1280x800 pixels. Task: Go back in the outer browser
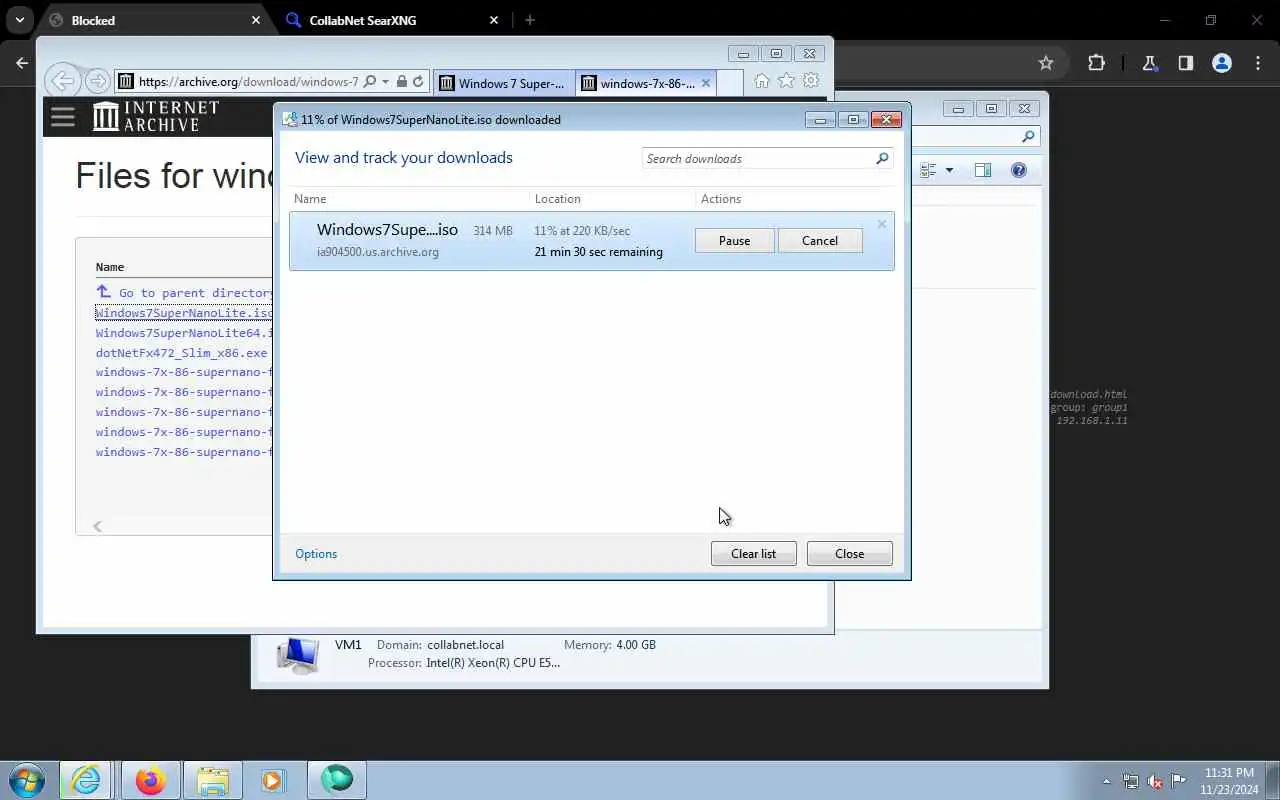[x=22, y=63]
